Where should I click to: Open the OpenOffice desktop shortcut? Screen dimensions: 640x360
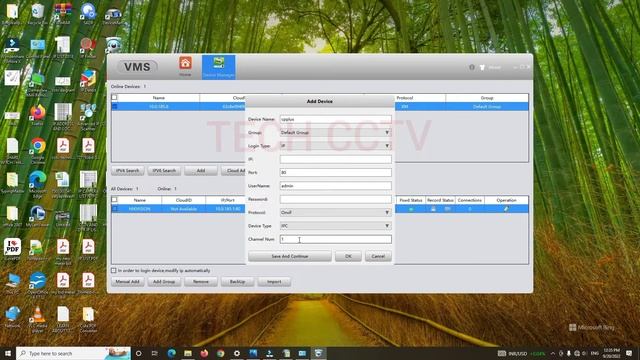pyautogui.click(x=38, y=285)
